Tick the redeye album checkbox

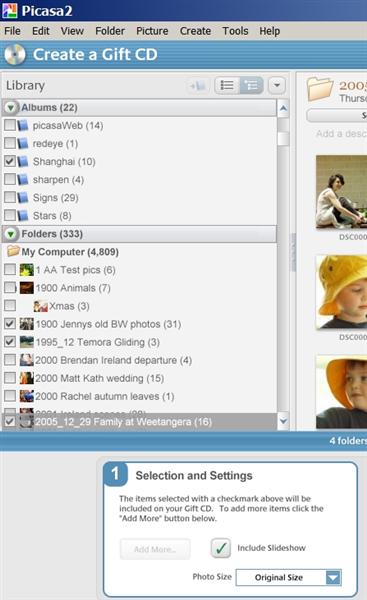[x=10, y=143]
